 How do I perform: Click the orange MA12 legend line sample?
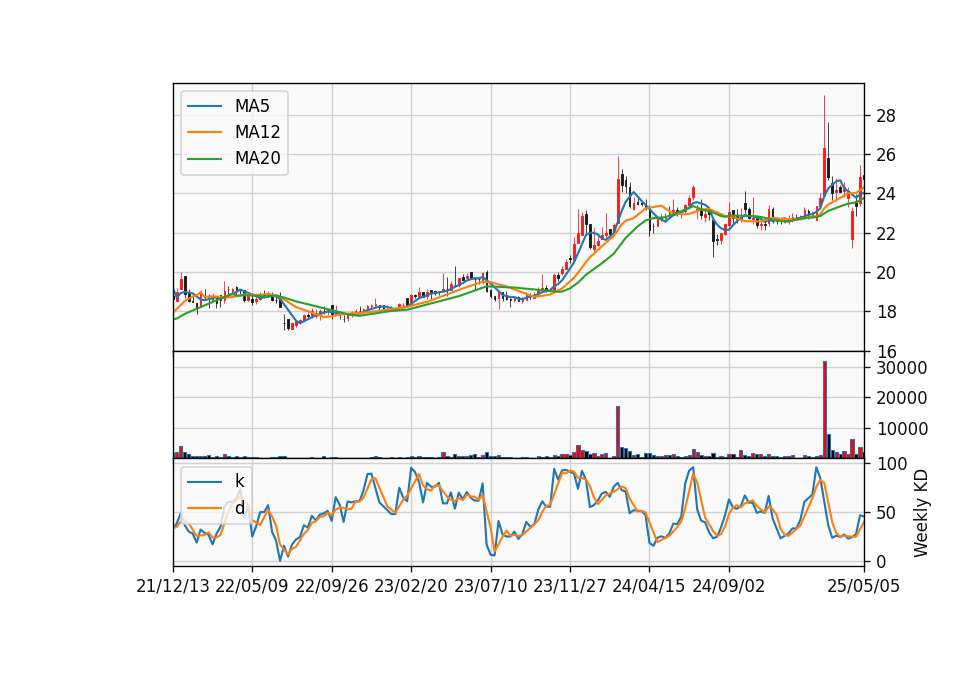pyautogui.click(x=204, y=132)
